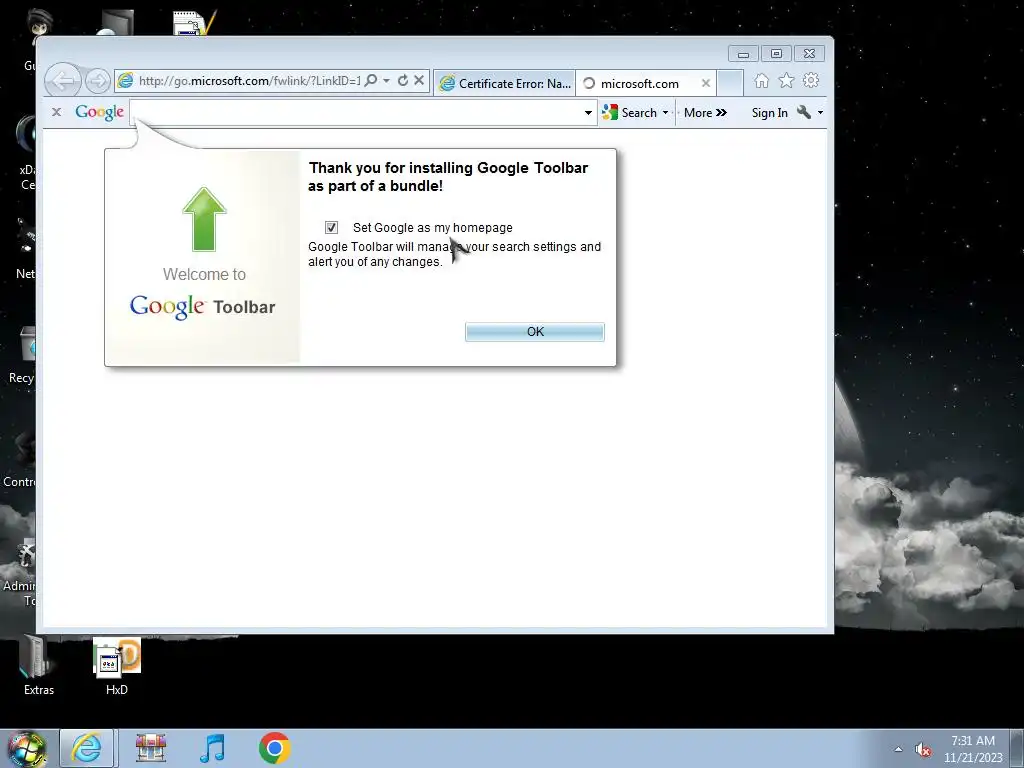Screen dimensions: 1024x768
Task: Expand the More toolbar options
Action: click(x=705, y=113)
